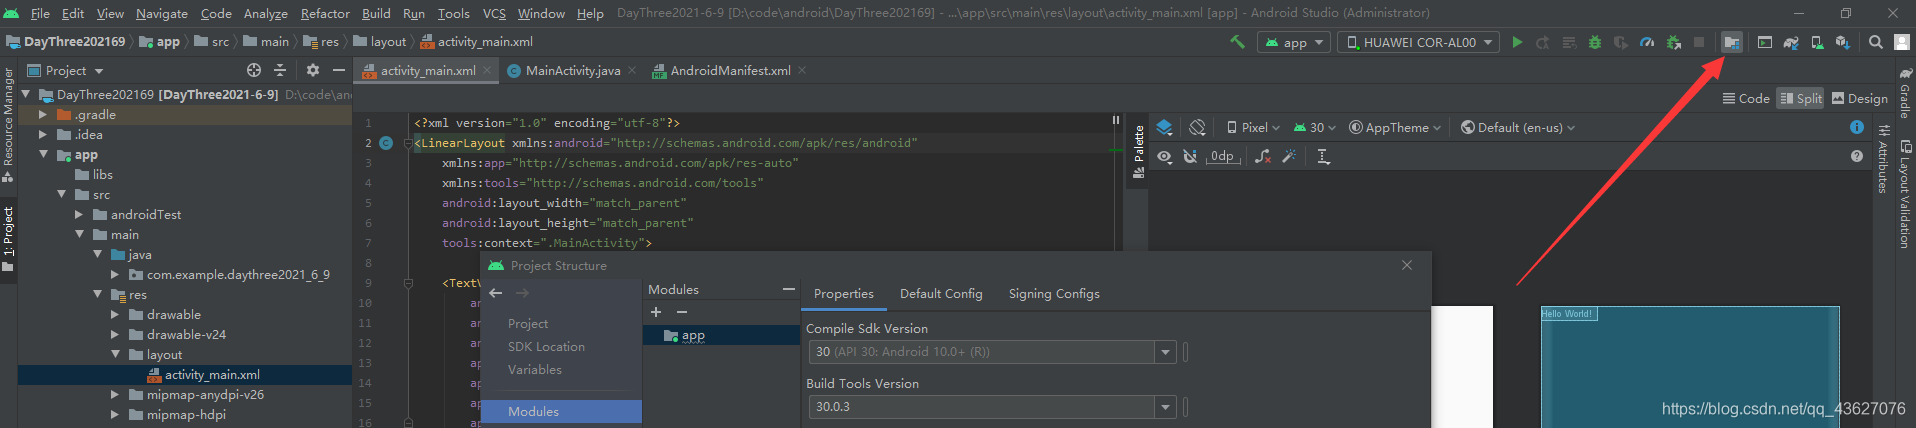Switch to MainActivity.java tab
1916x428 pixels.
(x=573, y=70)
